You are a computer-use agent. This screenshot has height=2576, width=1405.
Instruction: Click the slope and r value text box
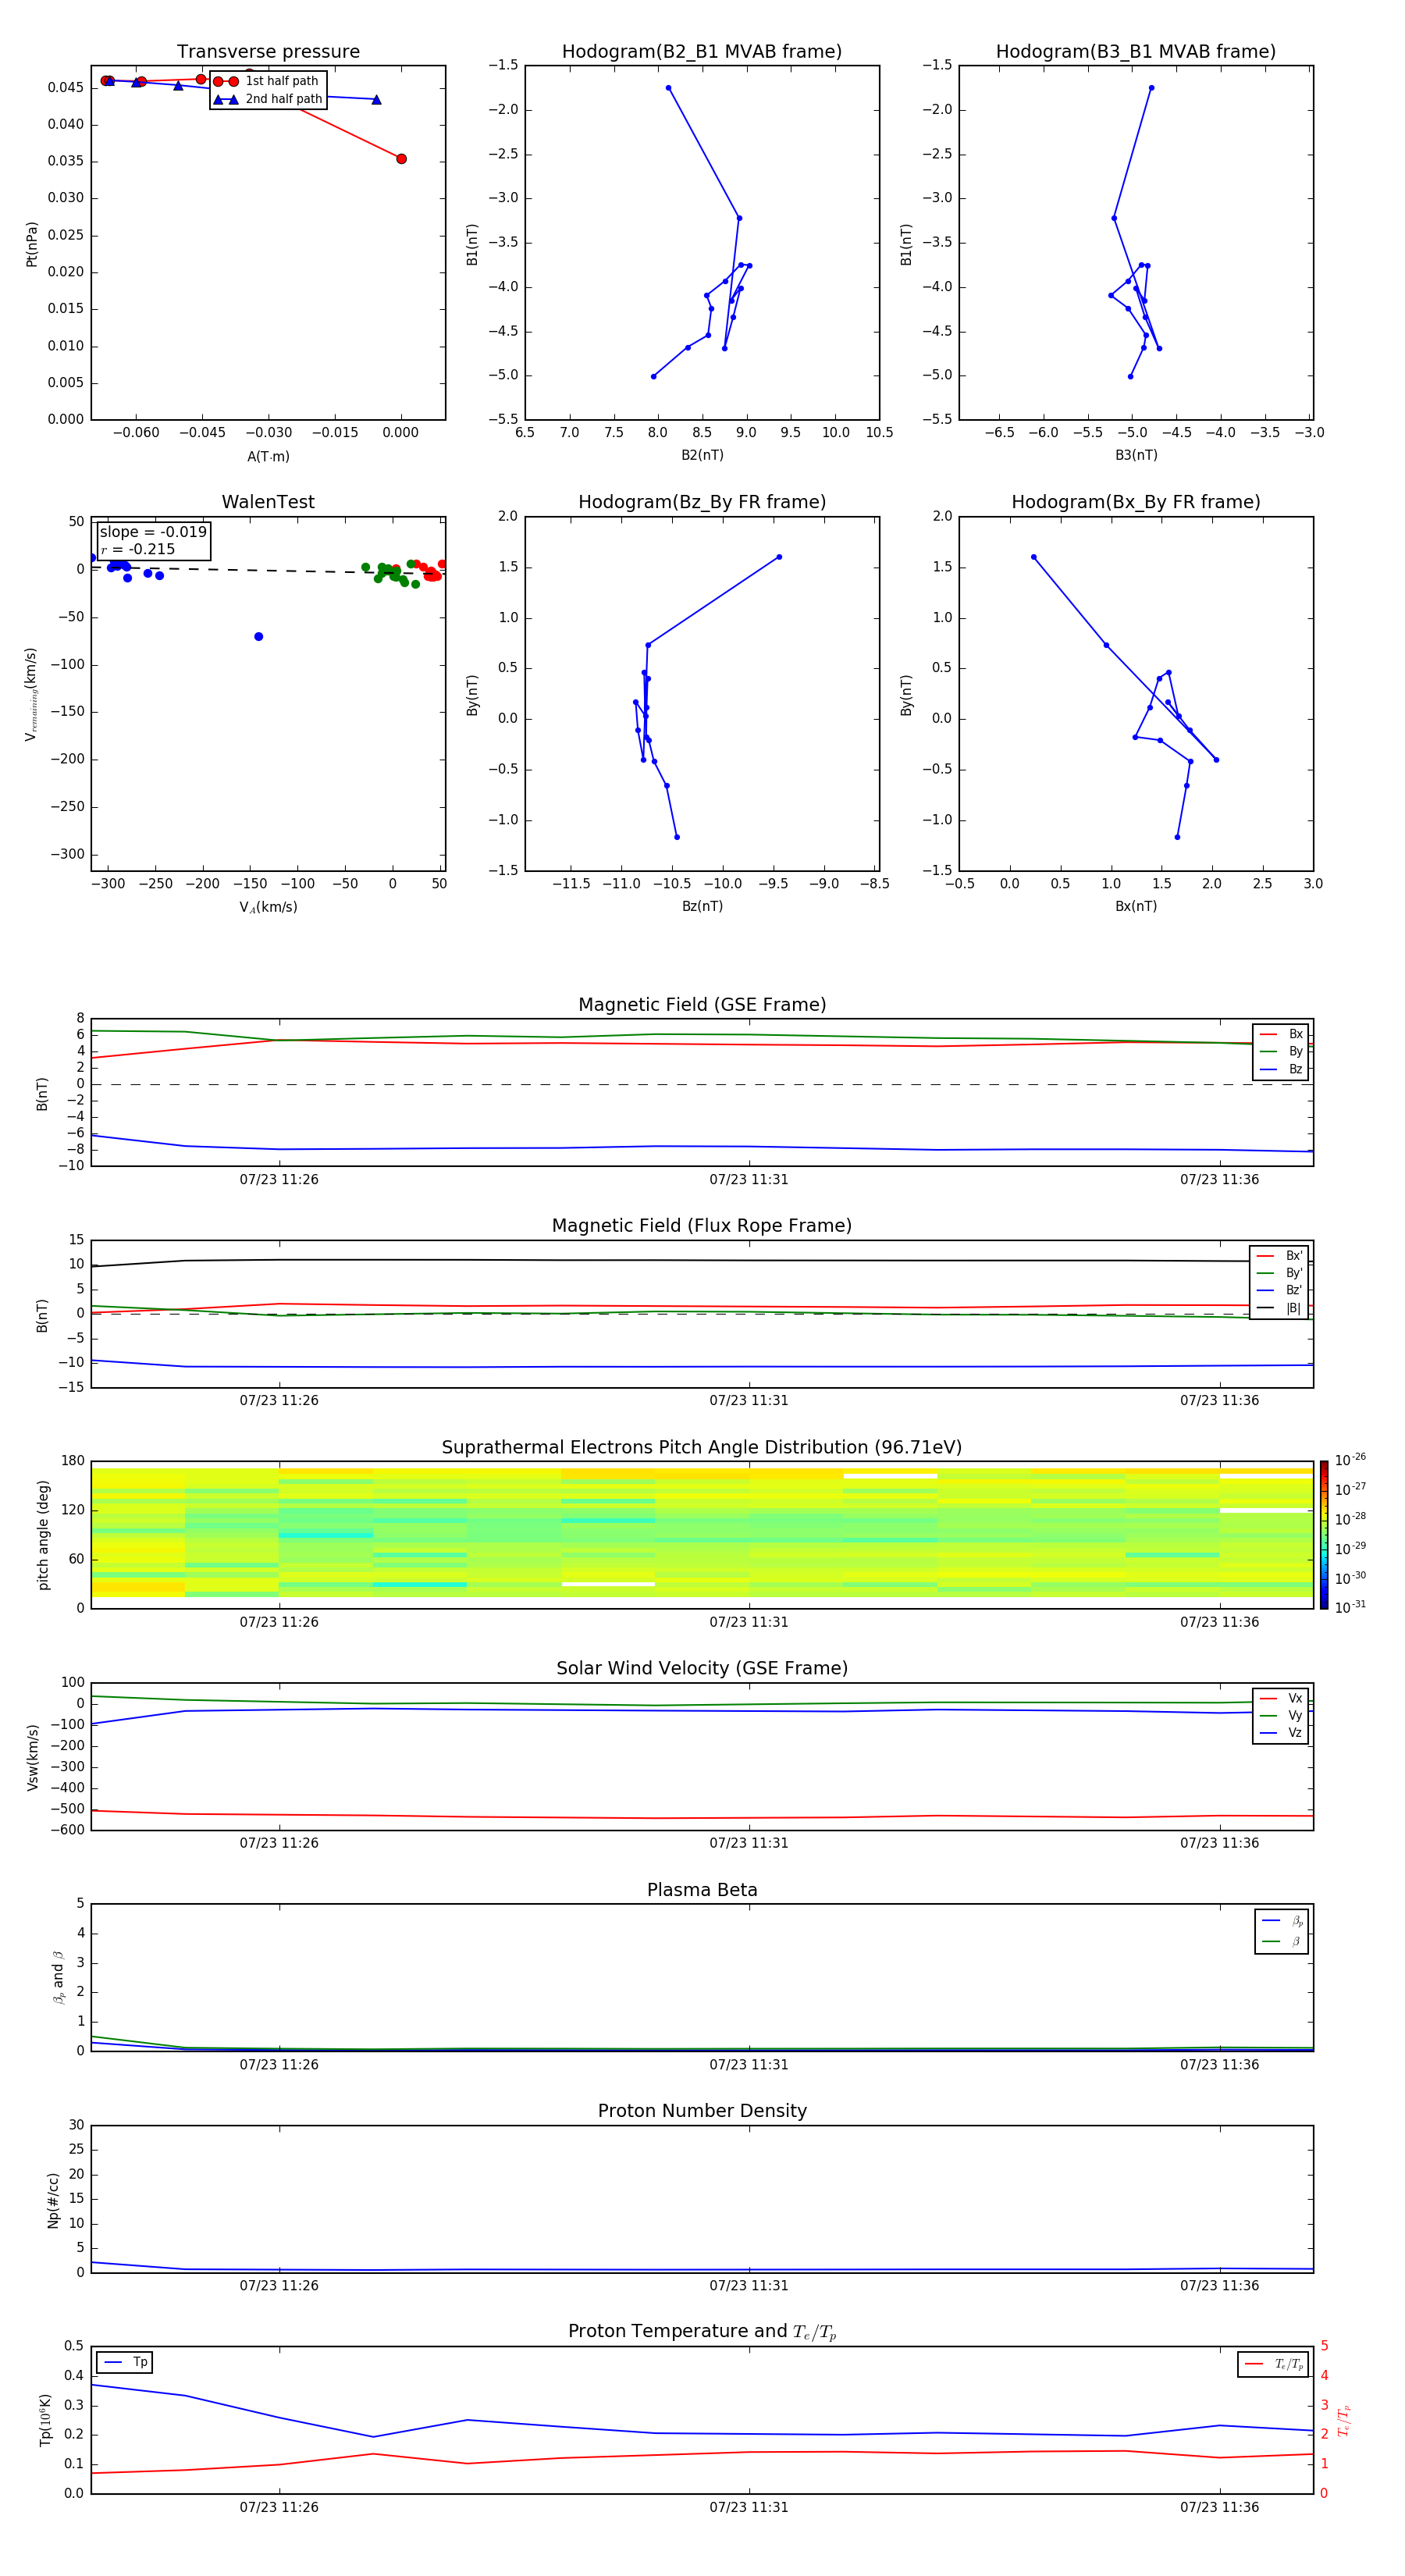pyautogui.click(x=153, y=541)
